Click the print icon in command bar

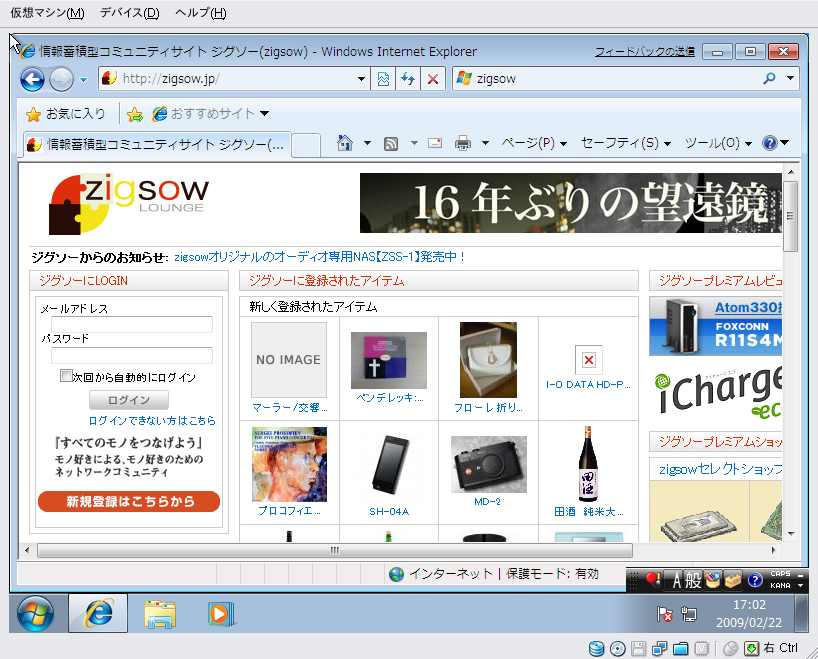[463, 143]
